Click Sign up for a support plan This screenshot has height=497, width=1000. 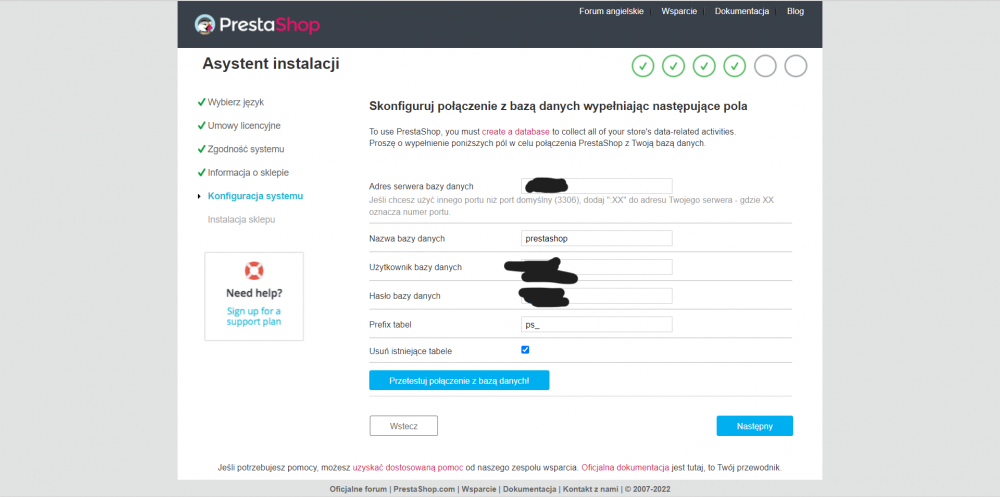[x=254, y=316]
